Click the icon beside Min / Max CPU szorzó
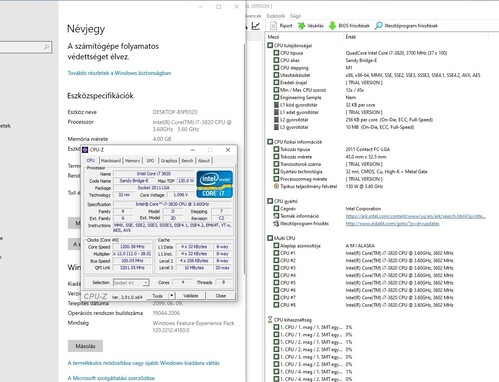The image size is (499, 382). (x=276, y=90)
